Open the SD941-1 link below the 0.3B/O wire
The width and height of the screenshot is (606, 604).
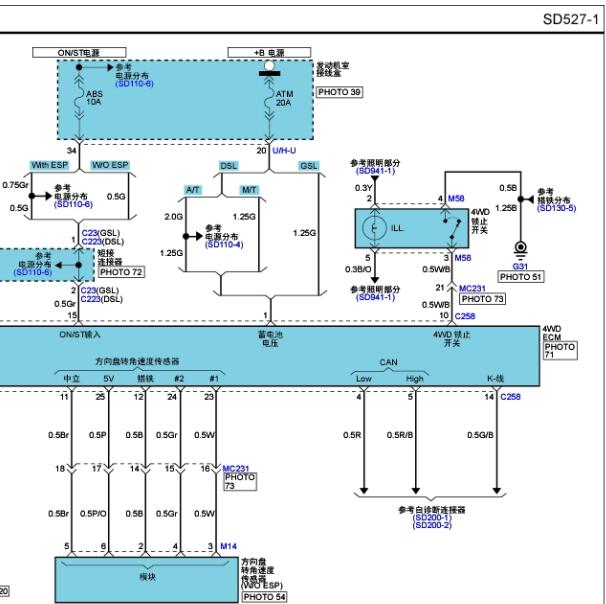tap(375, 297)
